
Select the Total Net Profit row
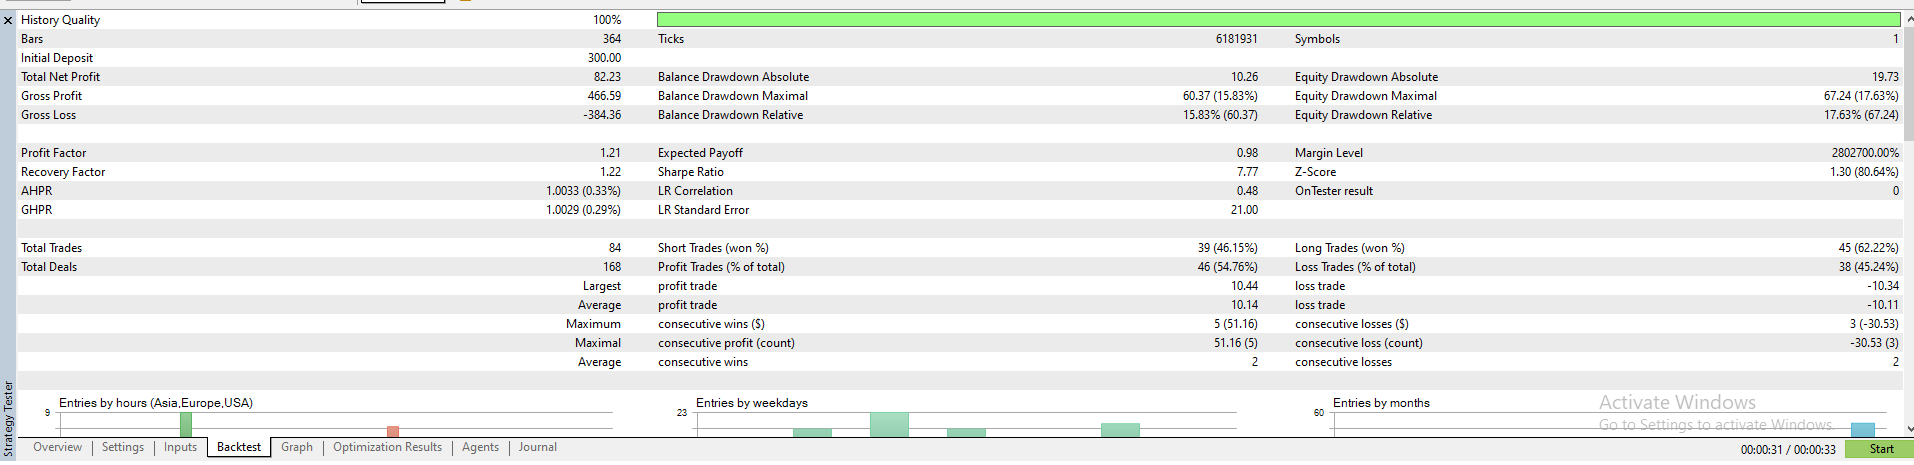tap(320, 77)
